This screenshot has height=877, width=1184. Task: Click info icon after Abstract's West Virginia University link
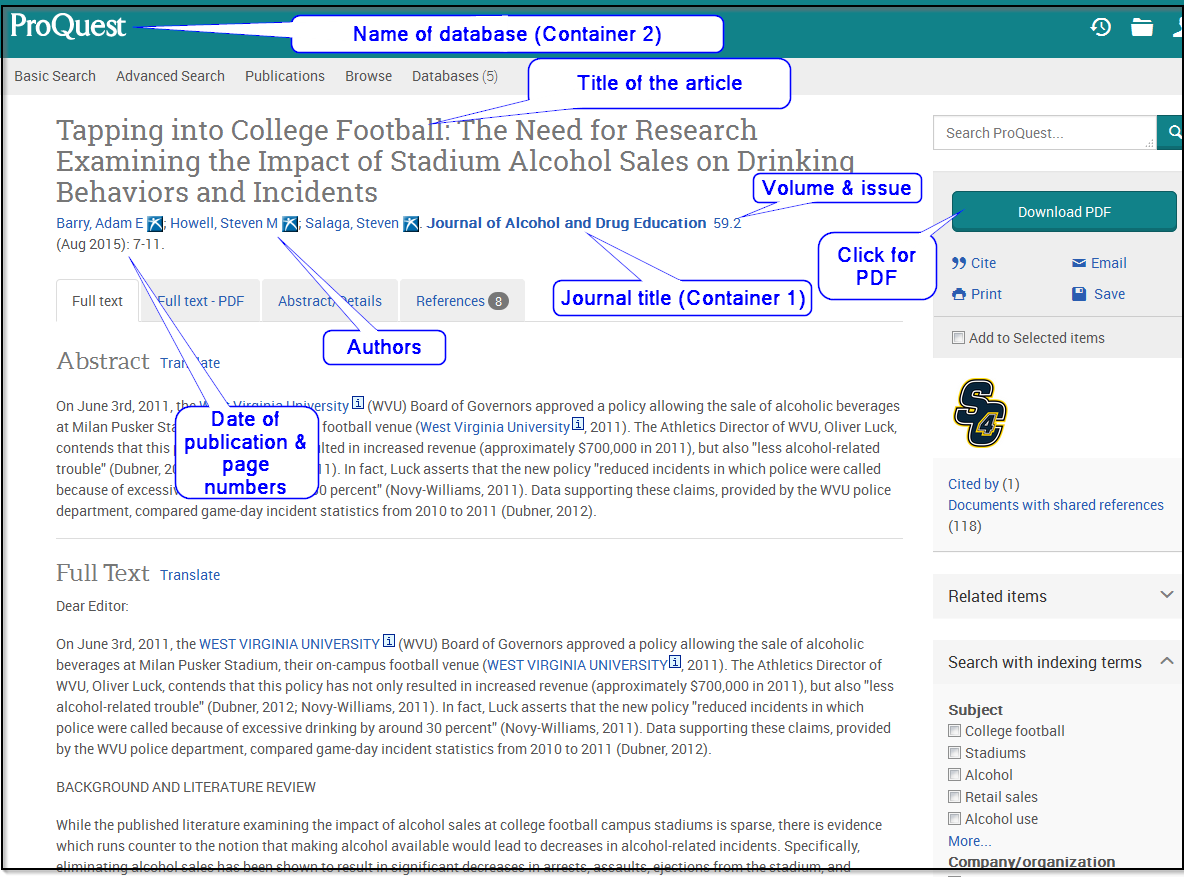click(x=578, y=424)
